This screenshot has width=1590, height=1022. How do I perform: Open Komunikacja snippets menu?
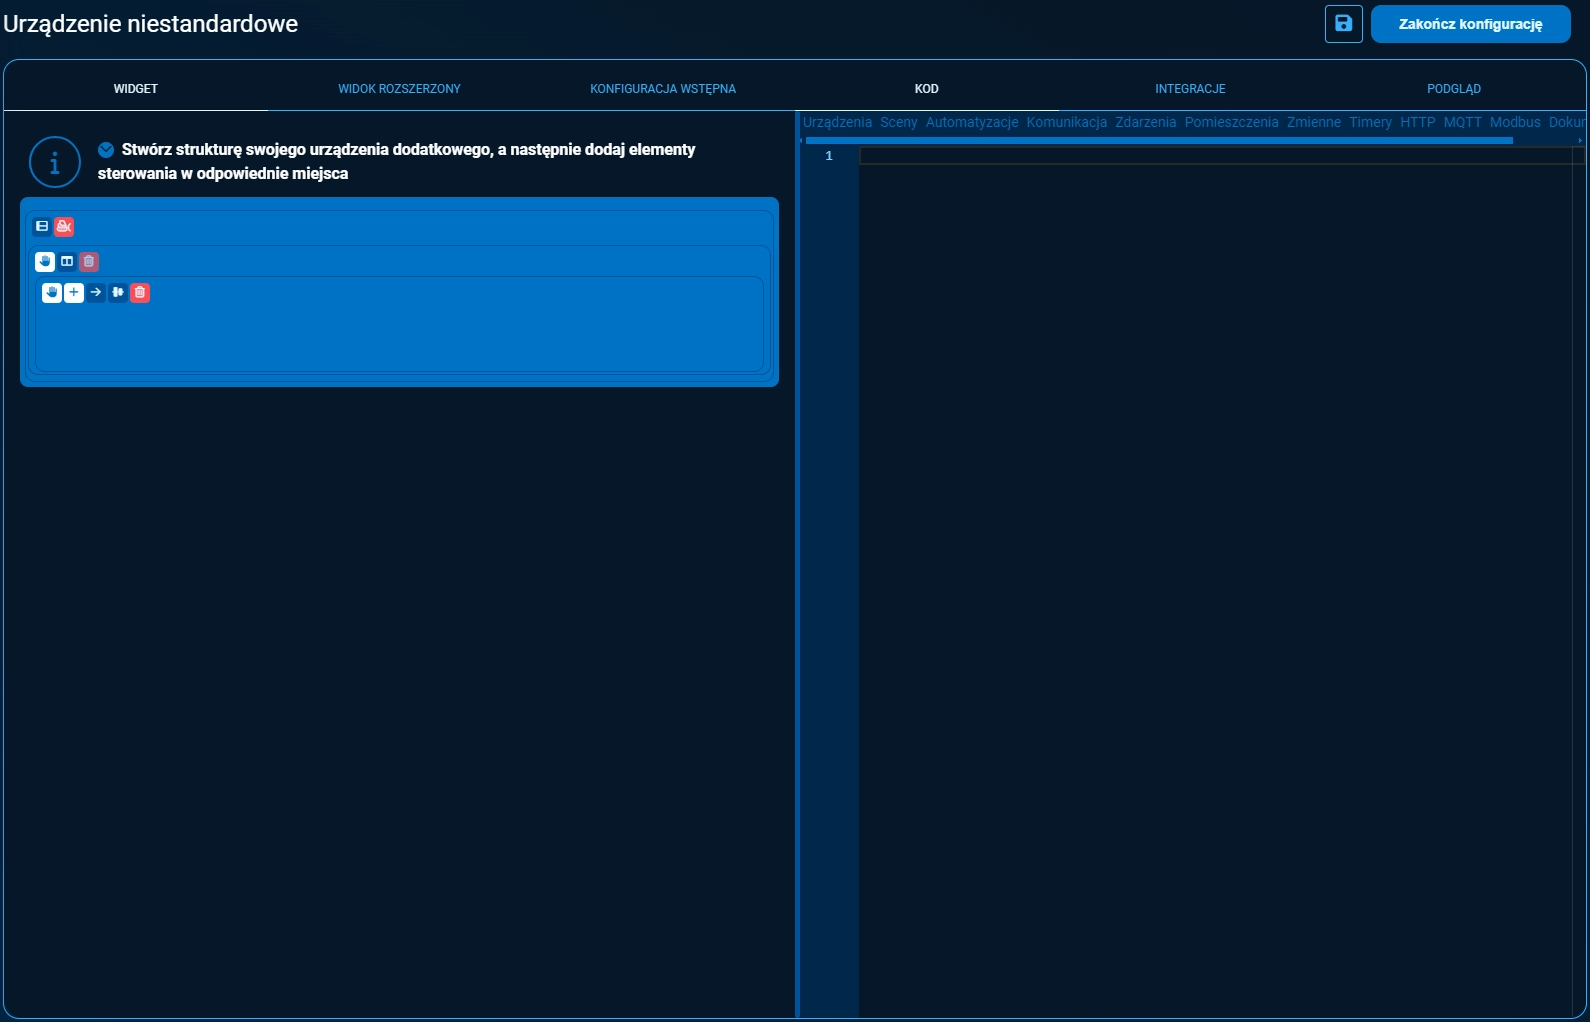[1067, 122]
